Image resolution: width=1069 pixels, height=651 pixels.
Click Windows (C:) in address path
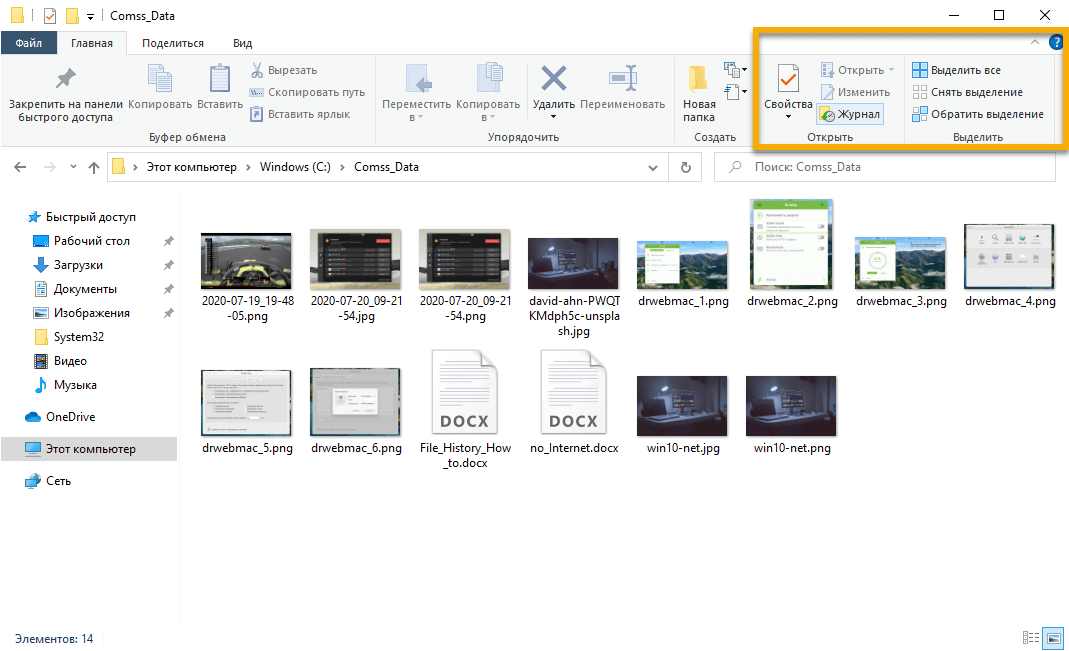(295, 167)
